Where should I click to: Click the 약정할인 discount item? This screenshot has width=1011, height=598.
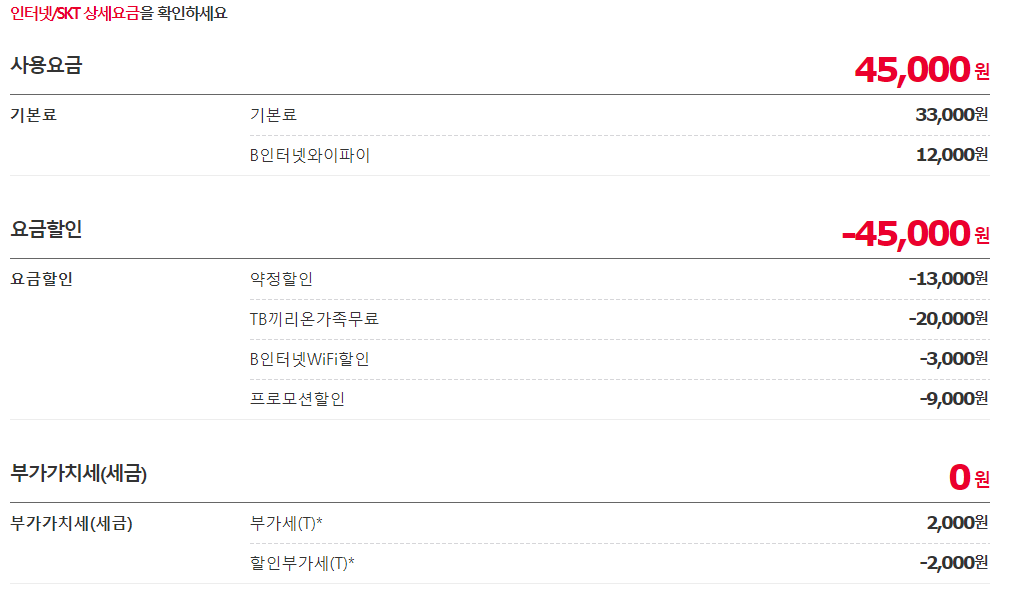(x=281, y=279)
